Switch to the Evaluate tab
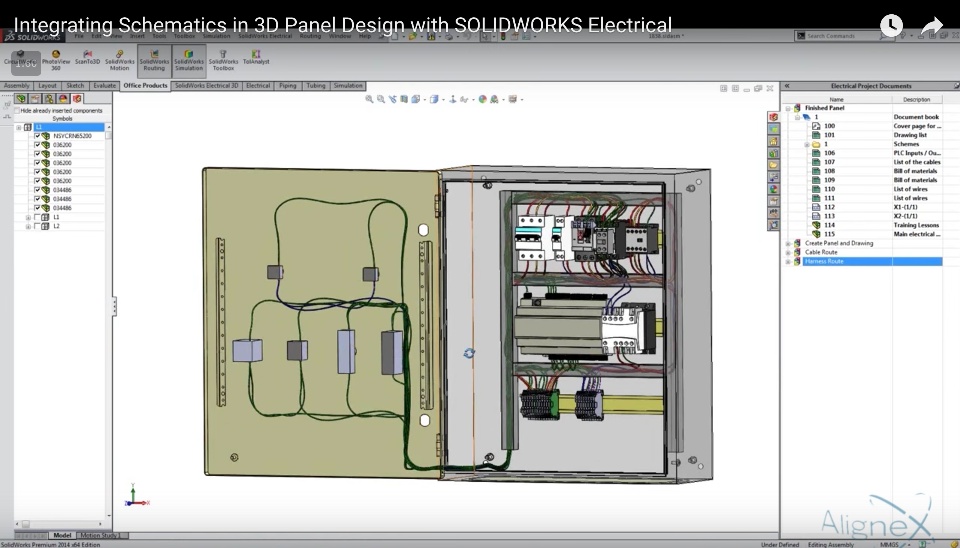This screenshot has width=960, height=548. coord(105,86)
